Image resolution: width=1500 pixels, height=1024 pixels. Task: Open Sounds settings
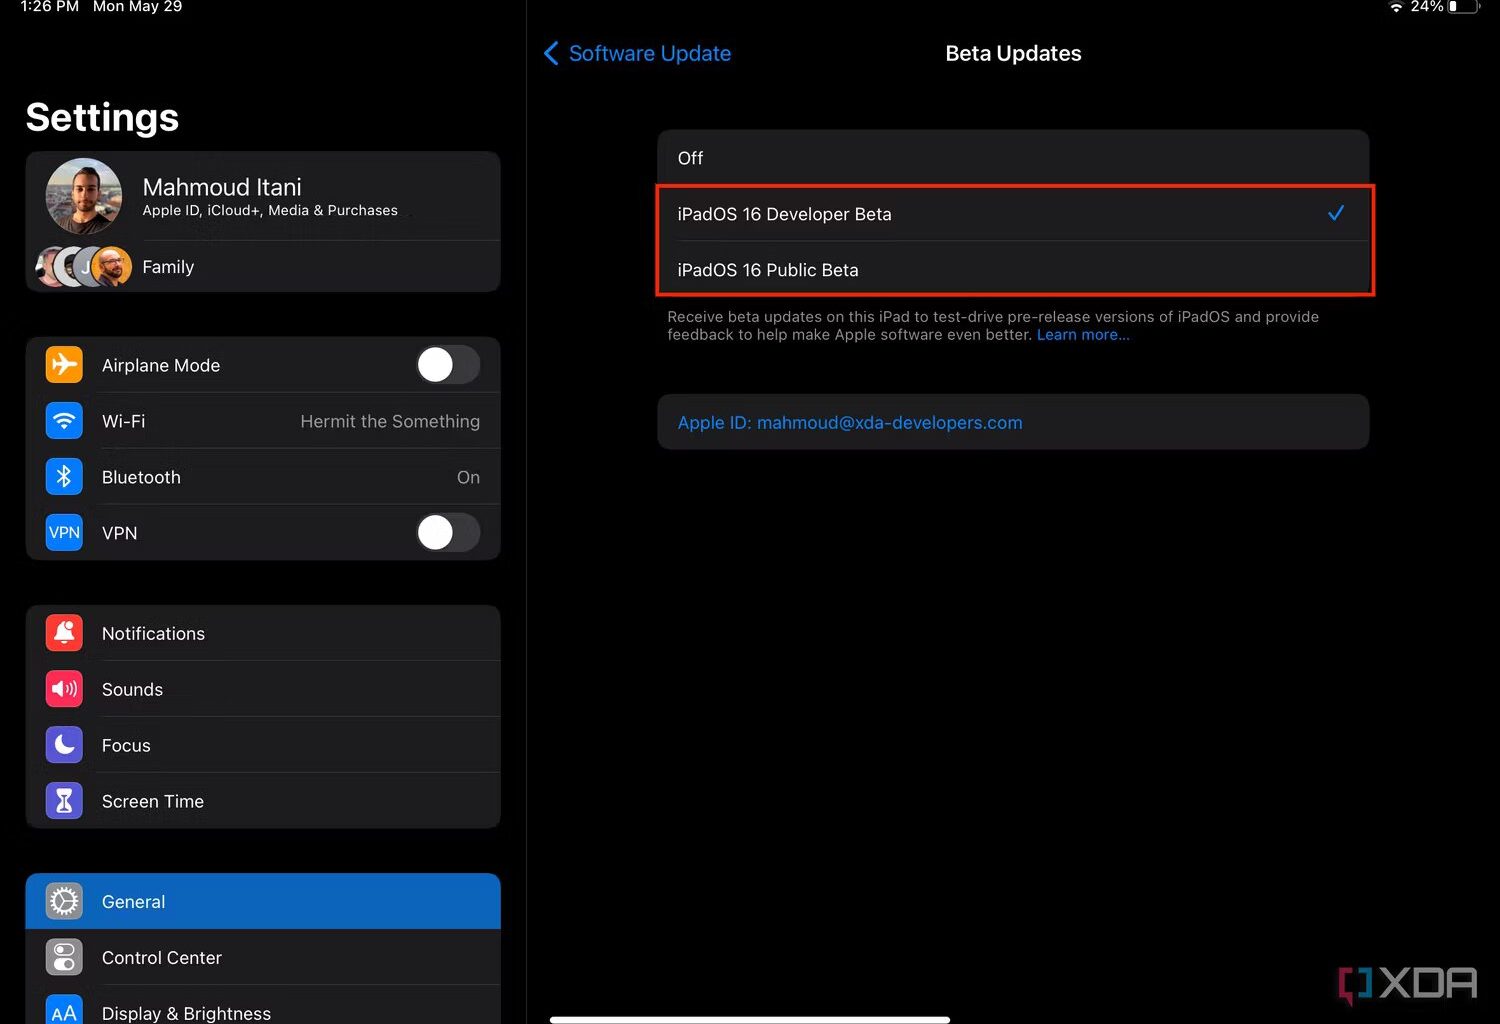pyautogui.click(x=263, y=689)
